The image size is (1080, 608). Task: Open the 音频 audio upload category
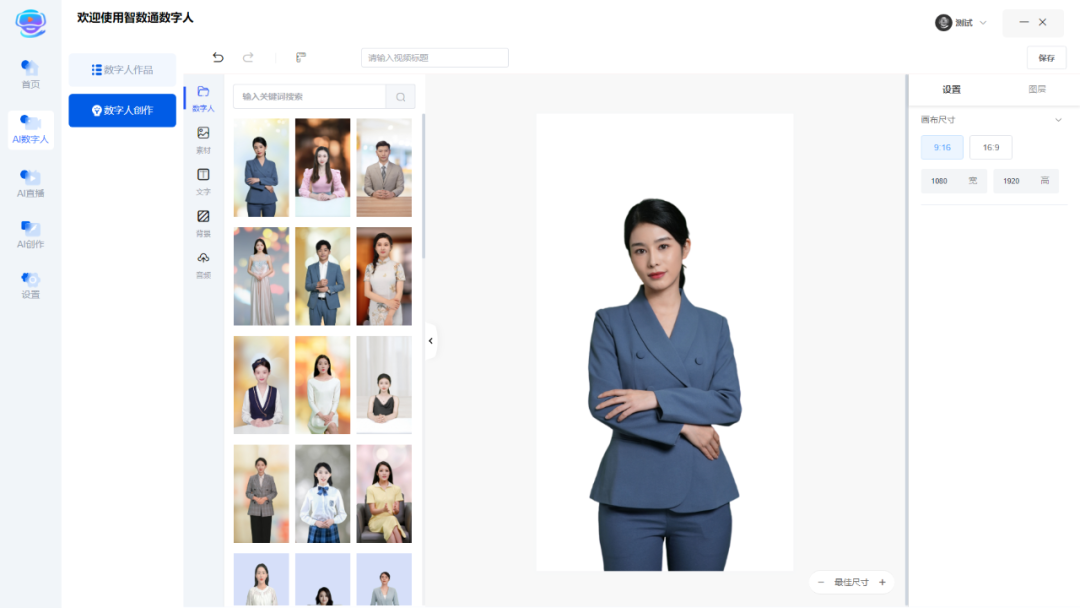point(203,265)
